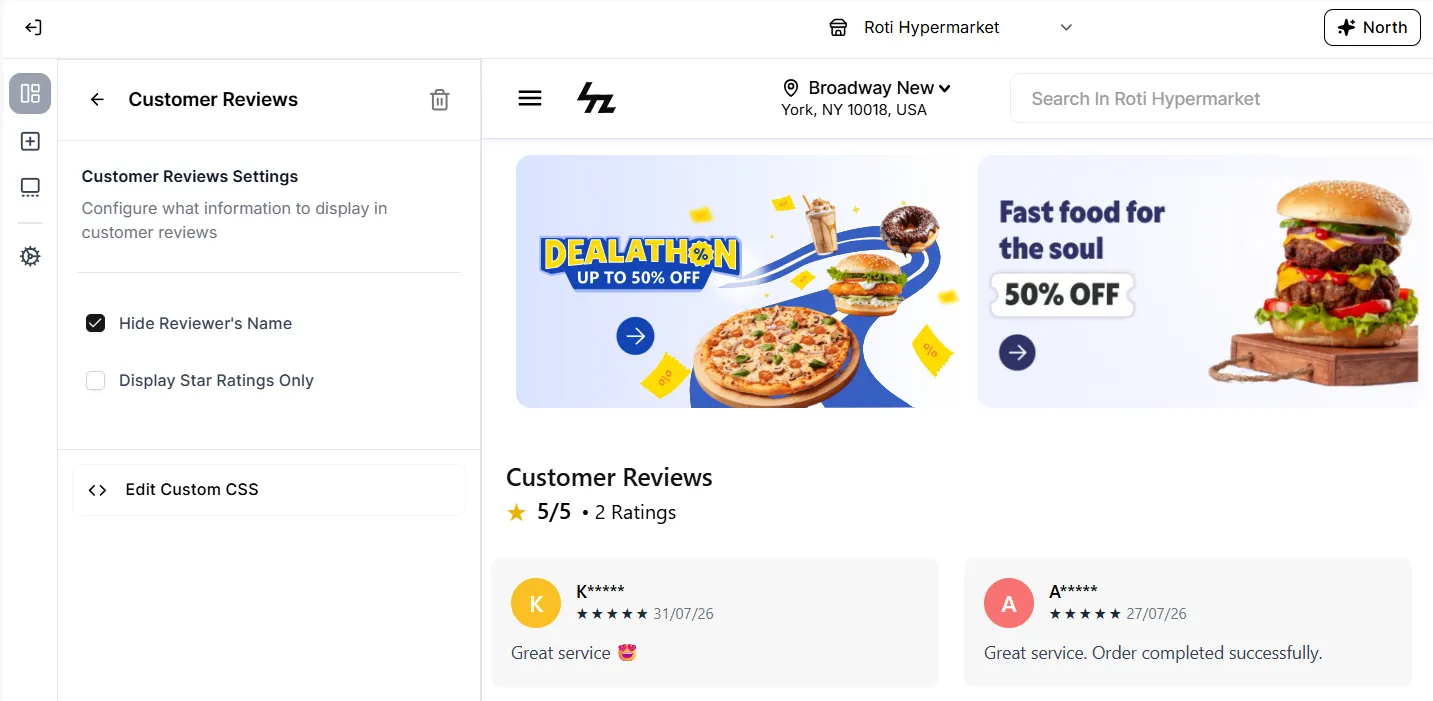Viewport: 1433px width, 701px height.
Task: Click the exit icon in top-left corner
Action: (33, 28)
